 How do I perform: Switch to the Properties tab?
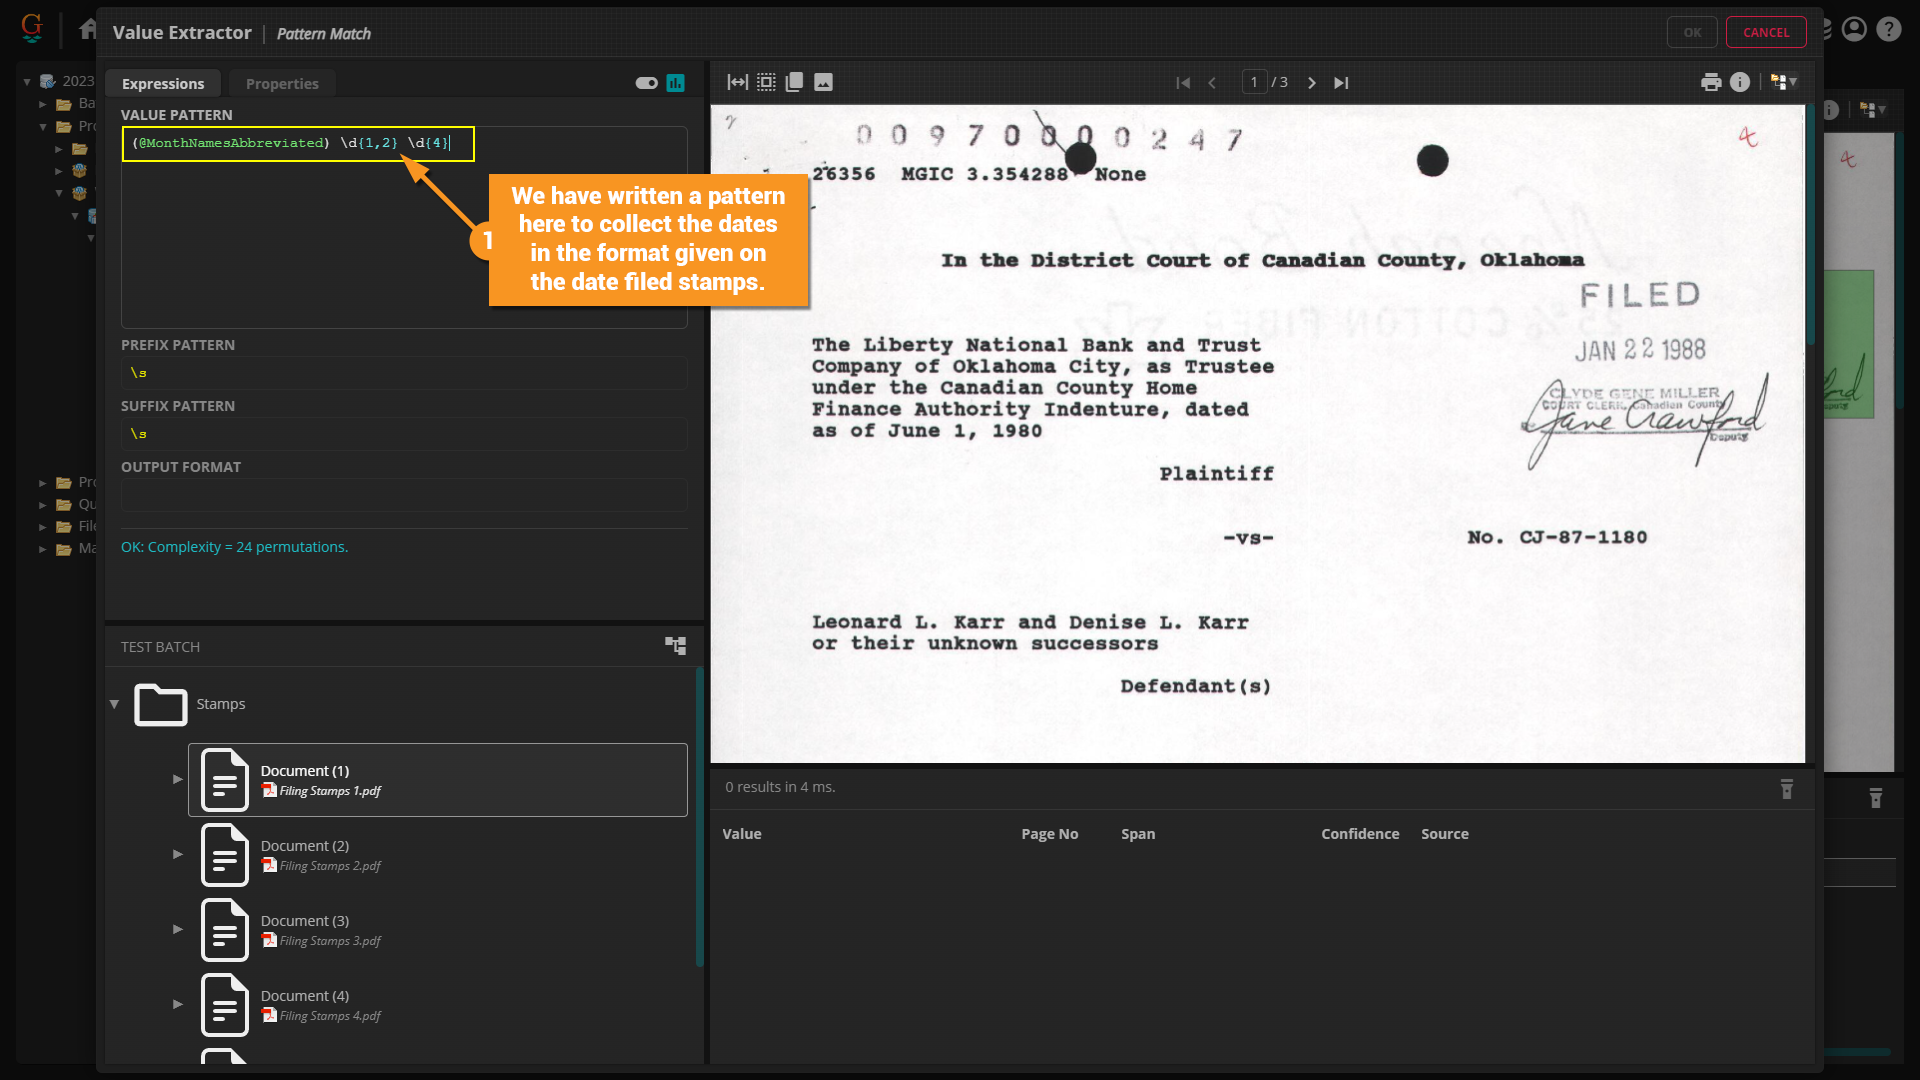pos(282,84)
